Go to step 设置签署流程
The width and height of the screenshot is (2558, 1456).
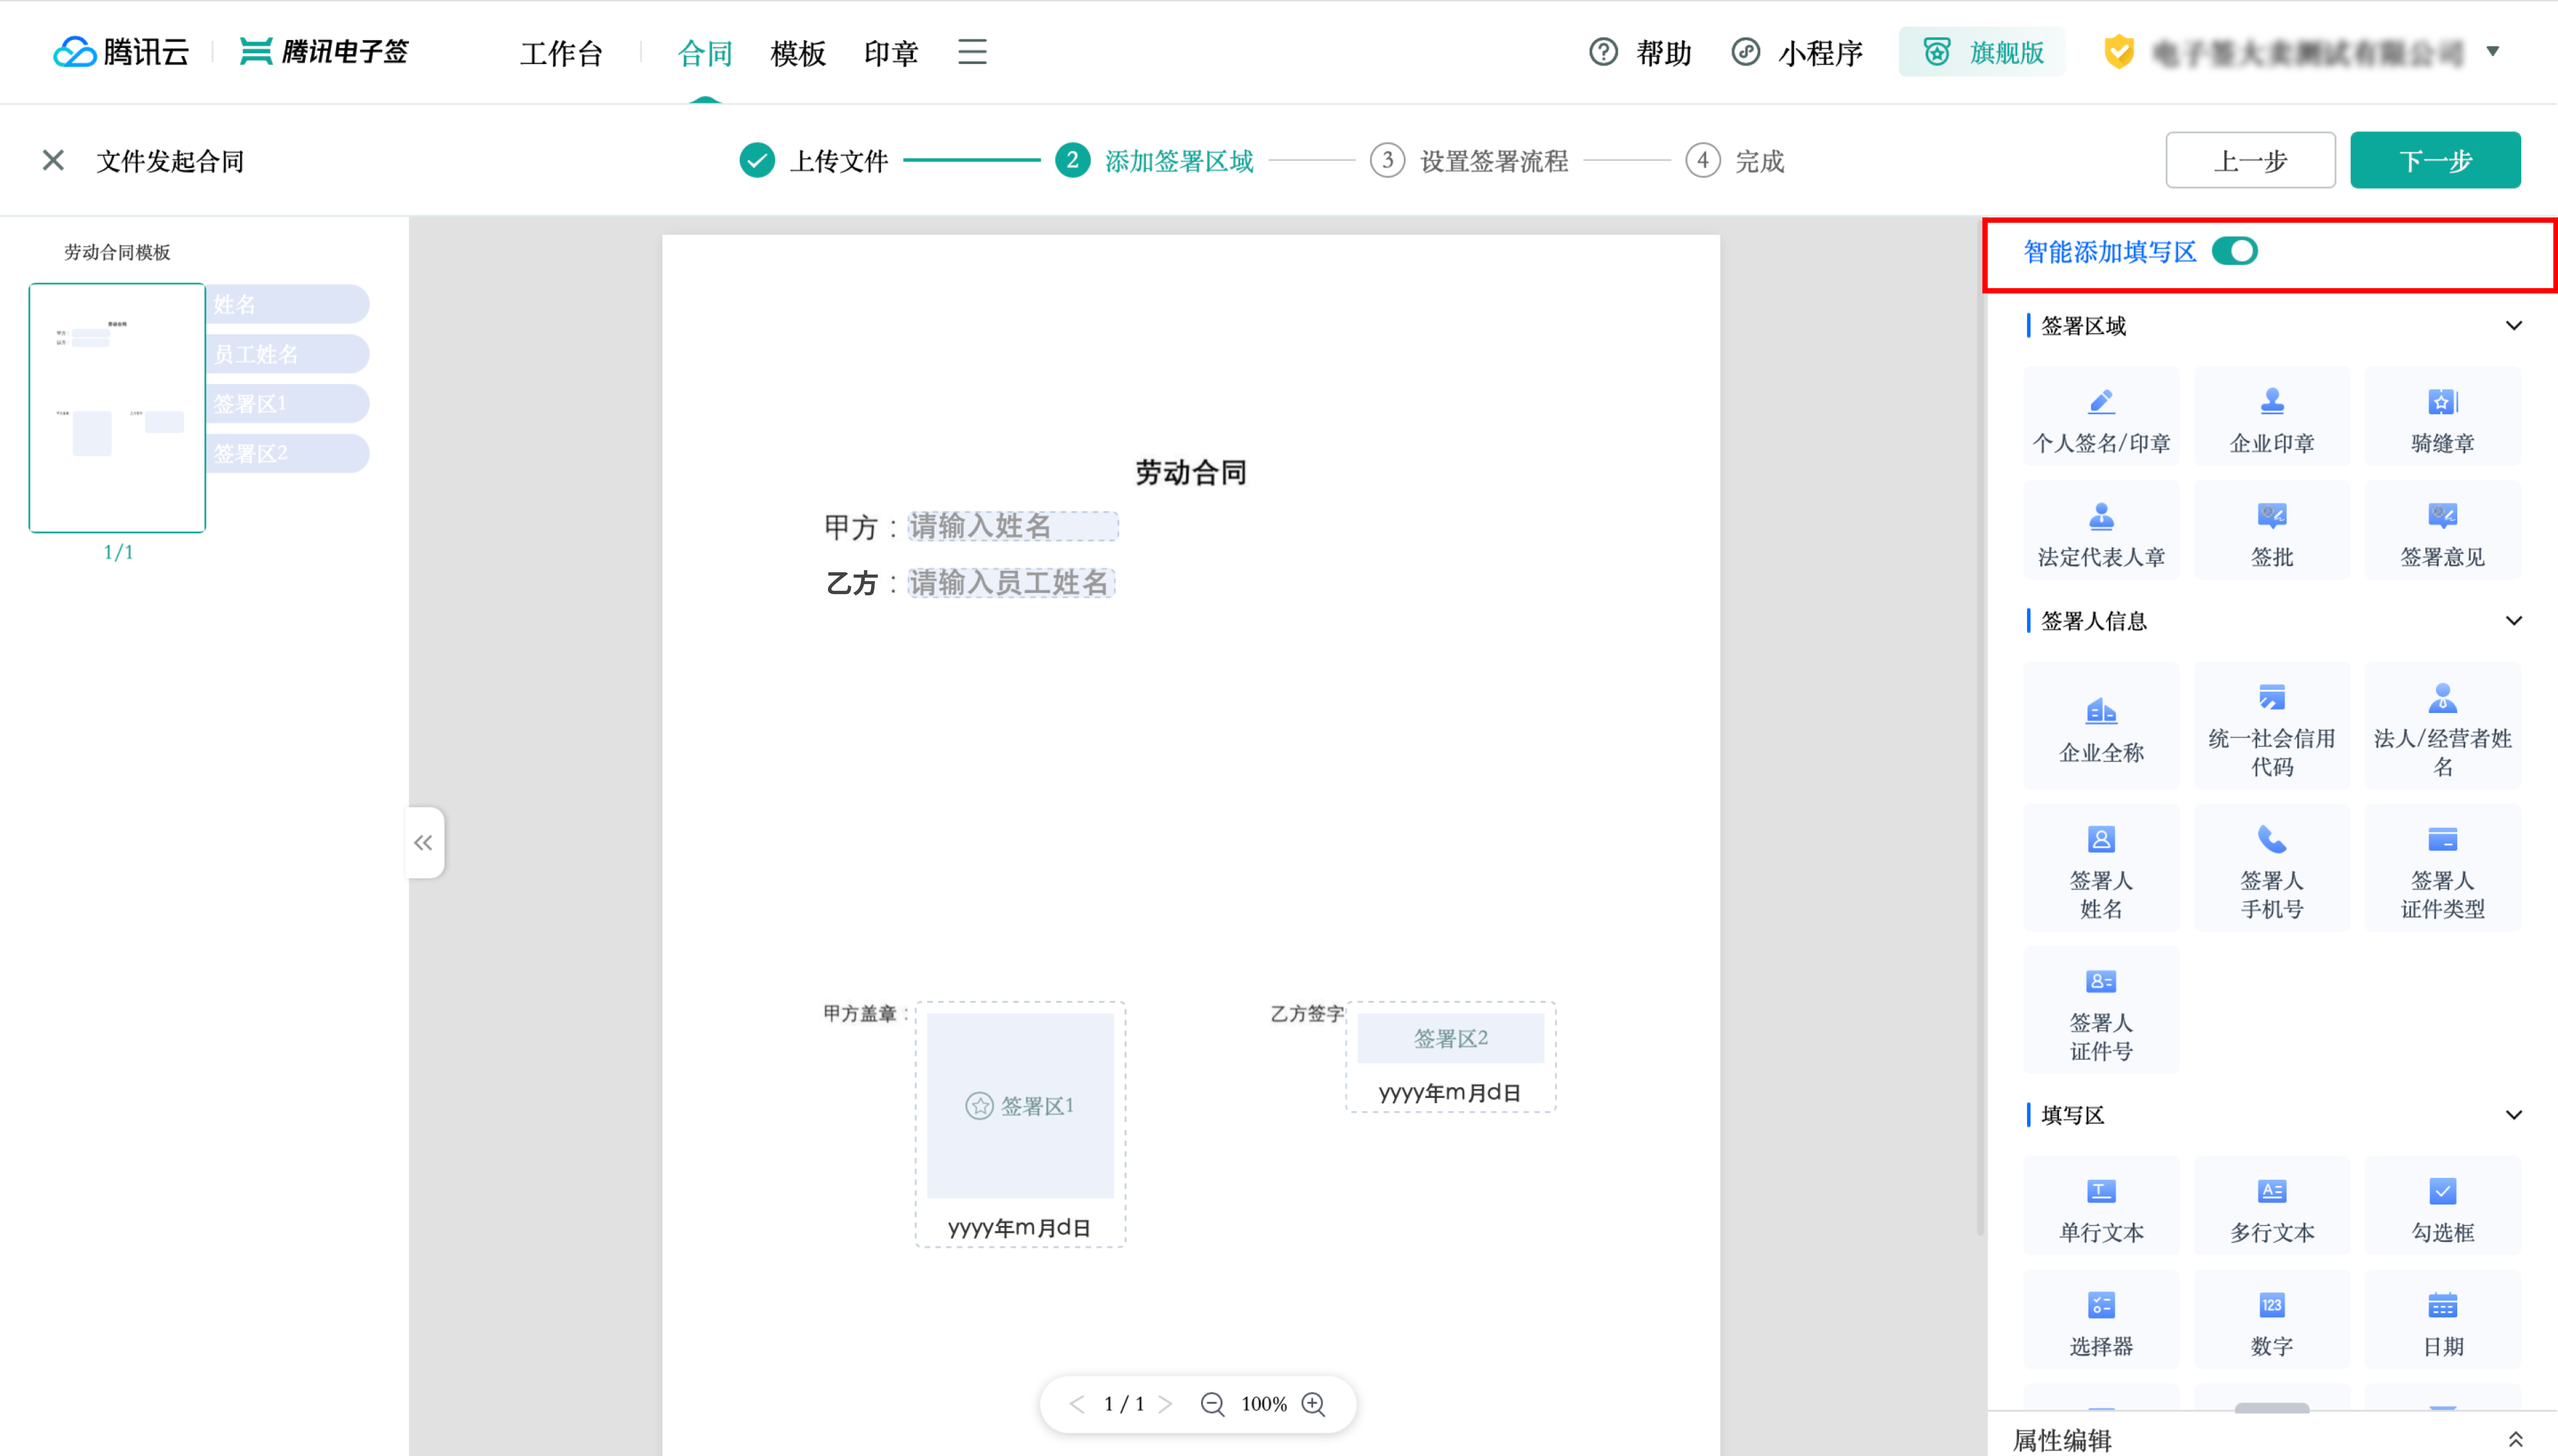point(1469,161)
